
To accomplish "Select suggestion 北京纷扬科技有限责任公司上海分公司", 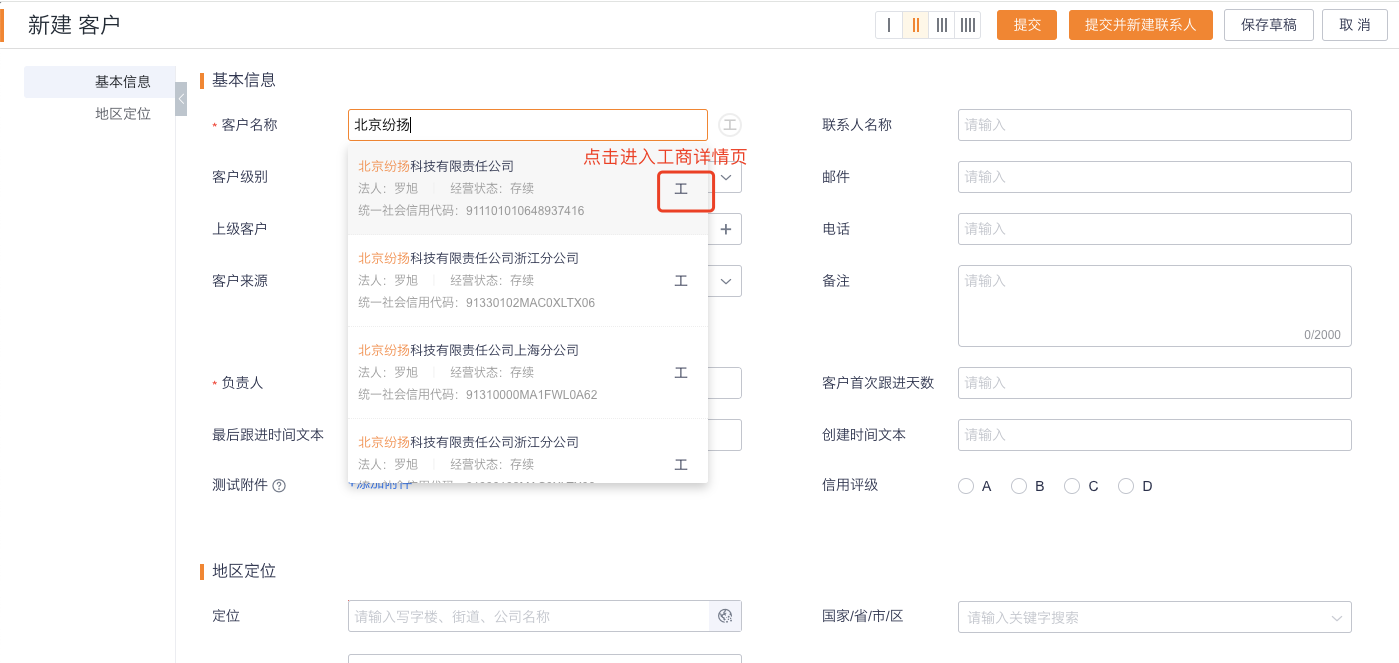I will click(x=528, y=373).
